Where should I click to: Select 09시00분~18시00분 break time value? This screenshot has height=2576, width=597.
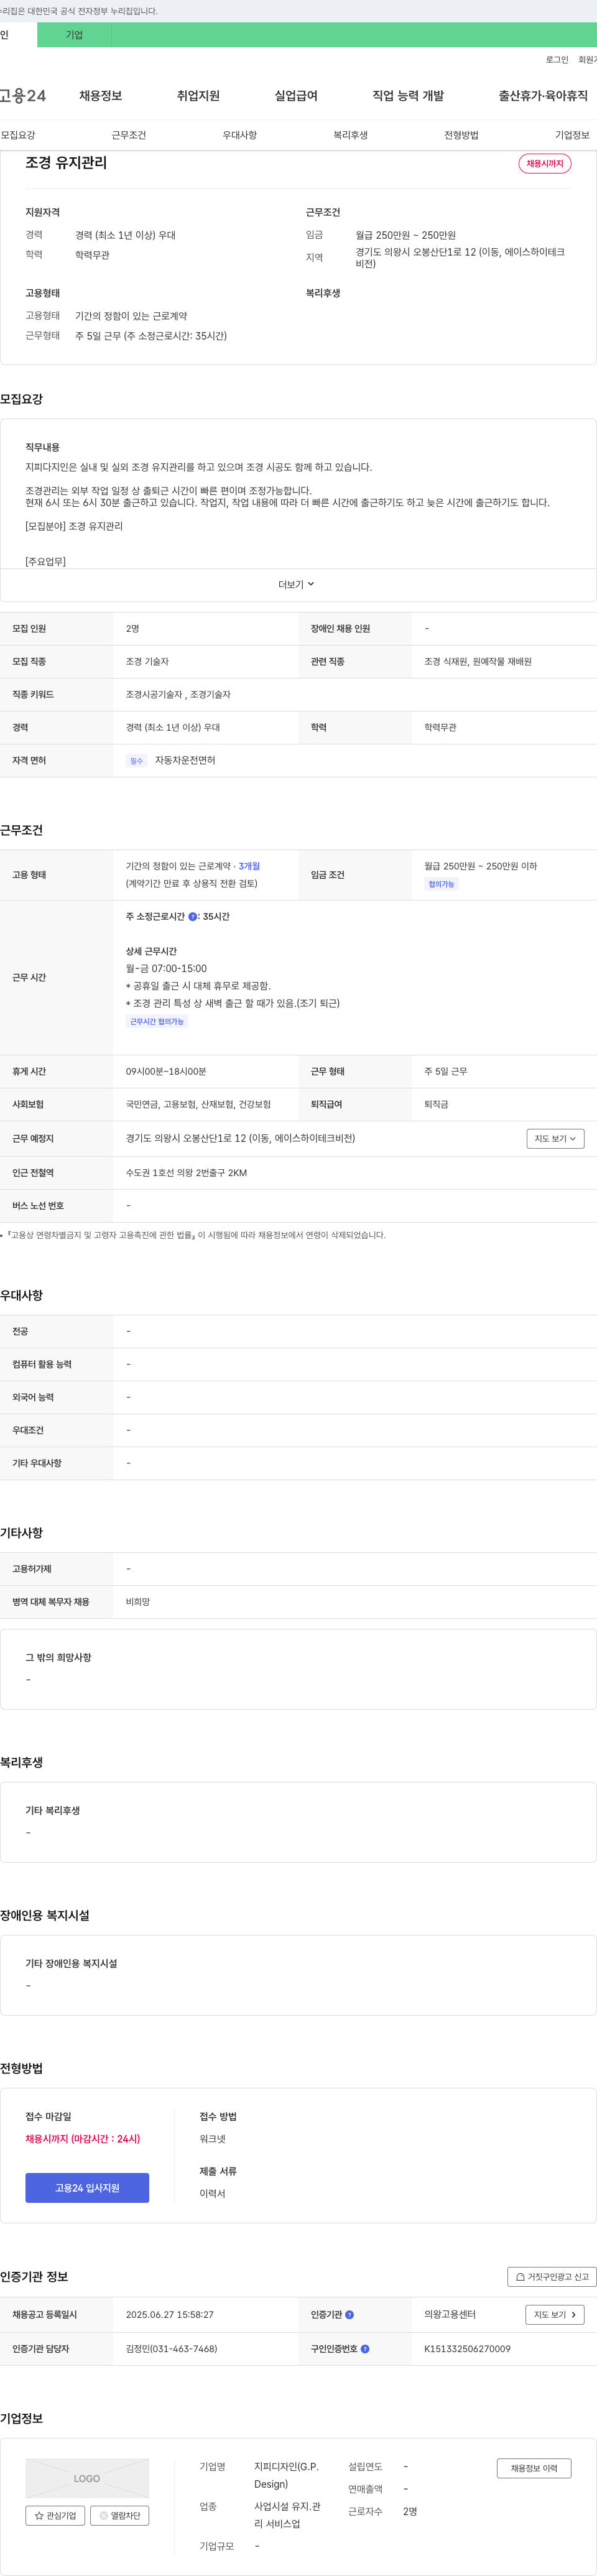pos(166,1072)
